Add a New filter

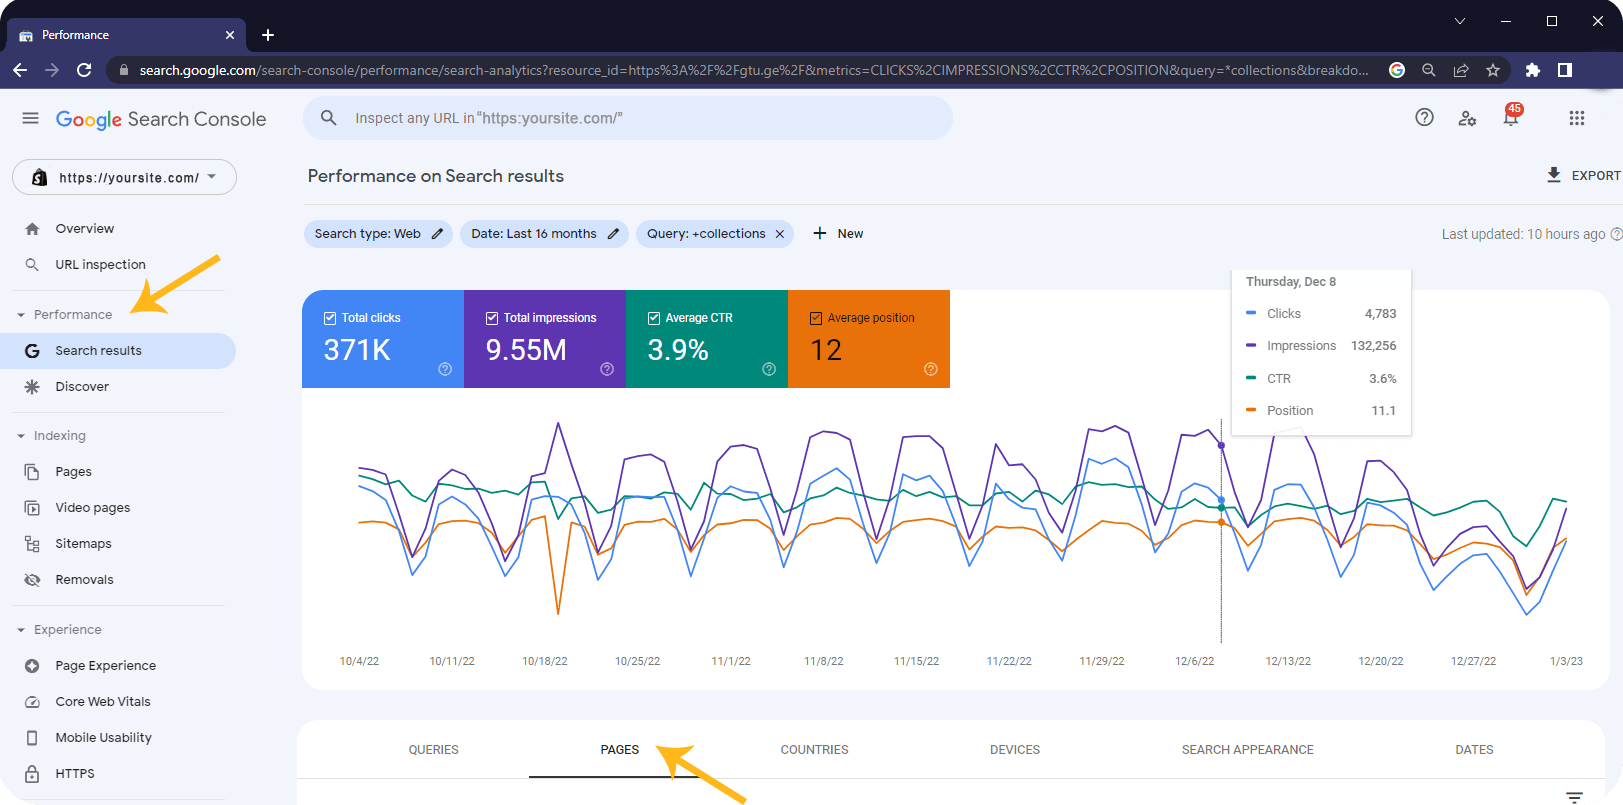coord(838,234)
